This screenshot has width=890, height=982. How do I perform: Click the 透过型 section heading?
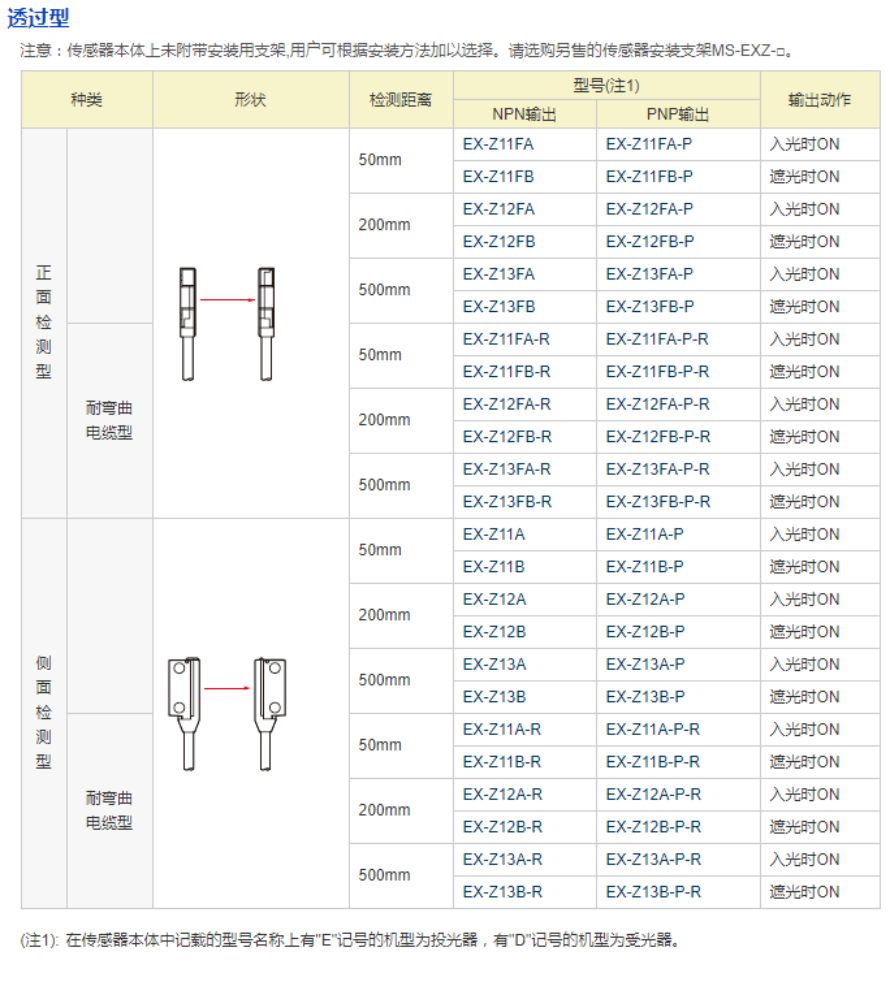coord(39,18)
